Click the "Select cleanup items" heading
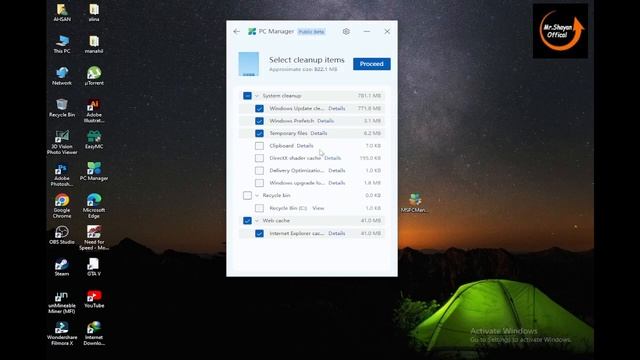Screen dimensions: 640x360 click(307, 60)
